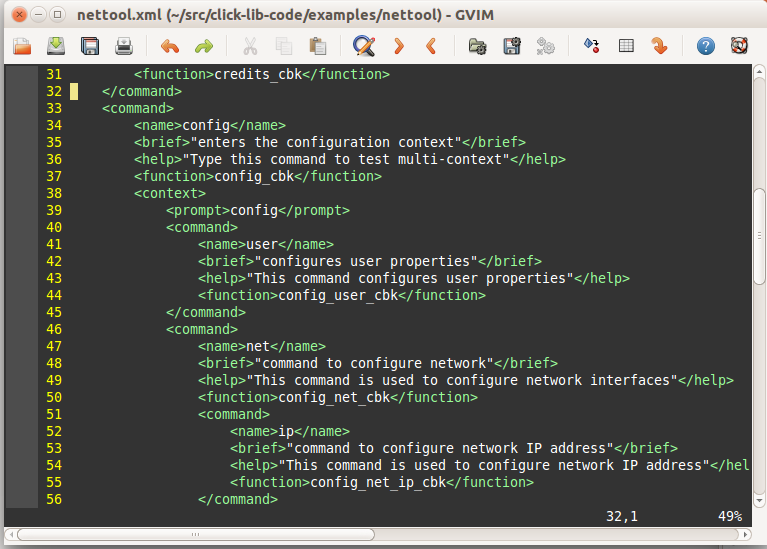The height and width of the screenshot is (549, 767).
Task: Cut selection with the scissors icon
Action: click(x=250, y=46)
